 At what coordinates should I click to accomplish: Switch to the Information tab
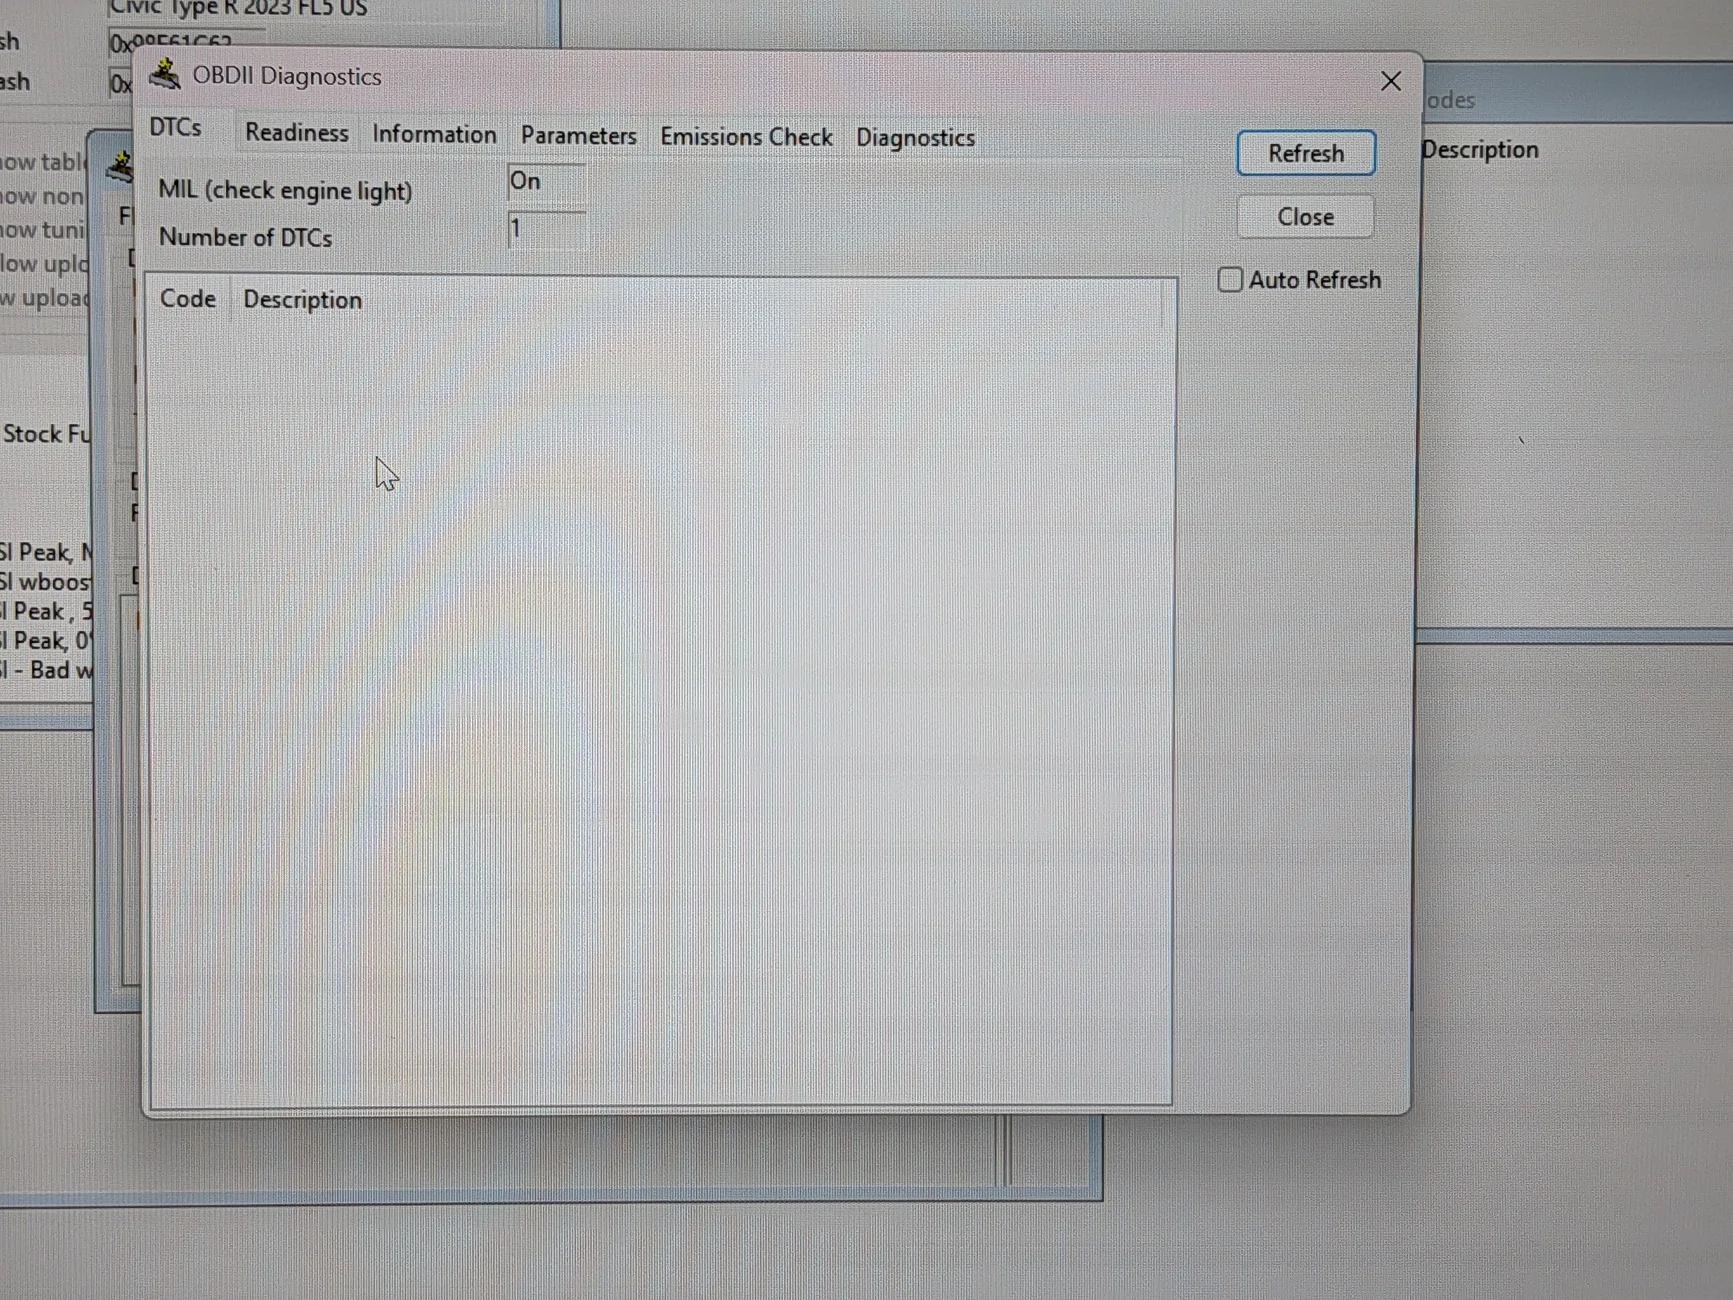click(433, 133)
